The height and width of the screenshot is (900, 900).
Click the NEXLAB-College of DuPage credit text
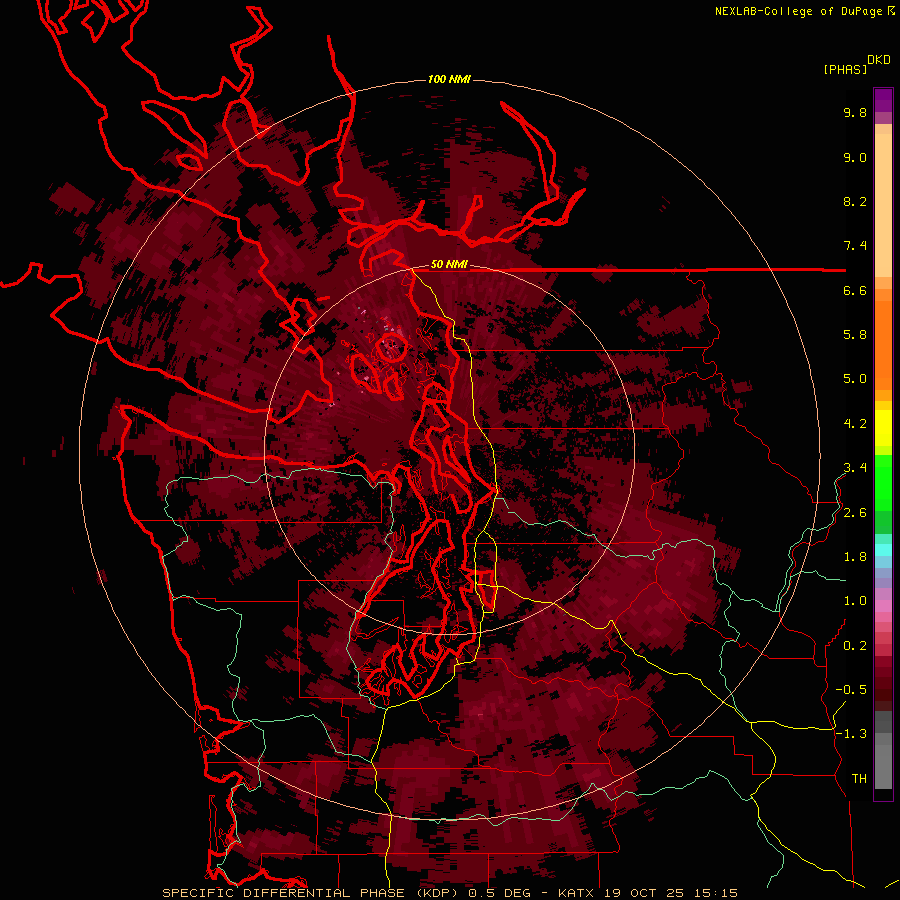800,11
